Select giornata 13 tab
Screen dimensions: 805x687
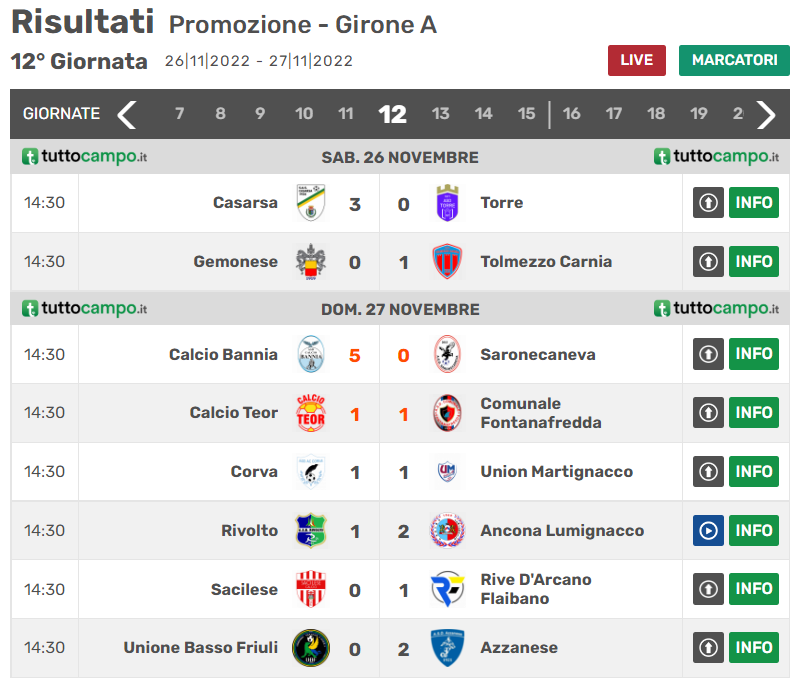(x=440, y=114)
